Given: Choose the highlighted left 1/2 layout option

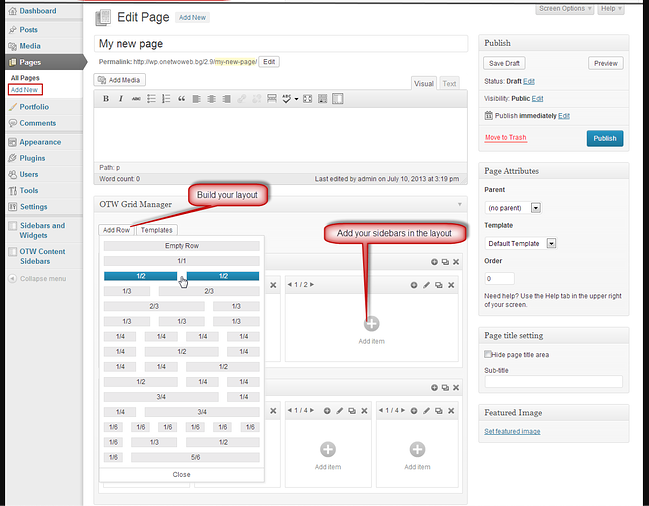Looking at the screenshot, I should pos(141,276).
